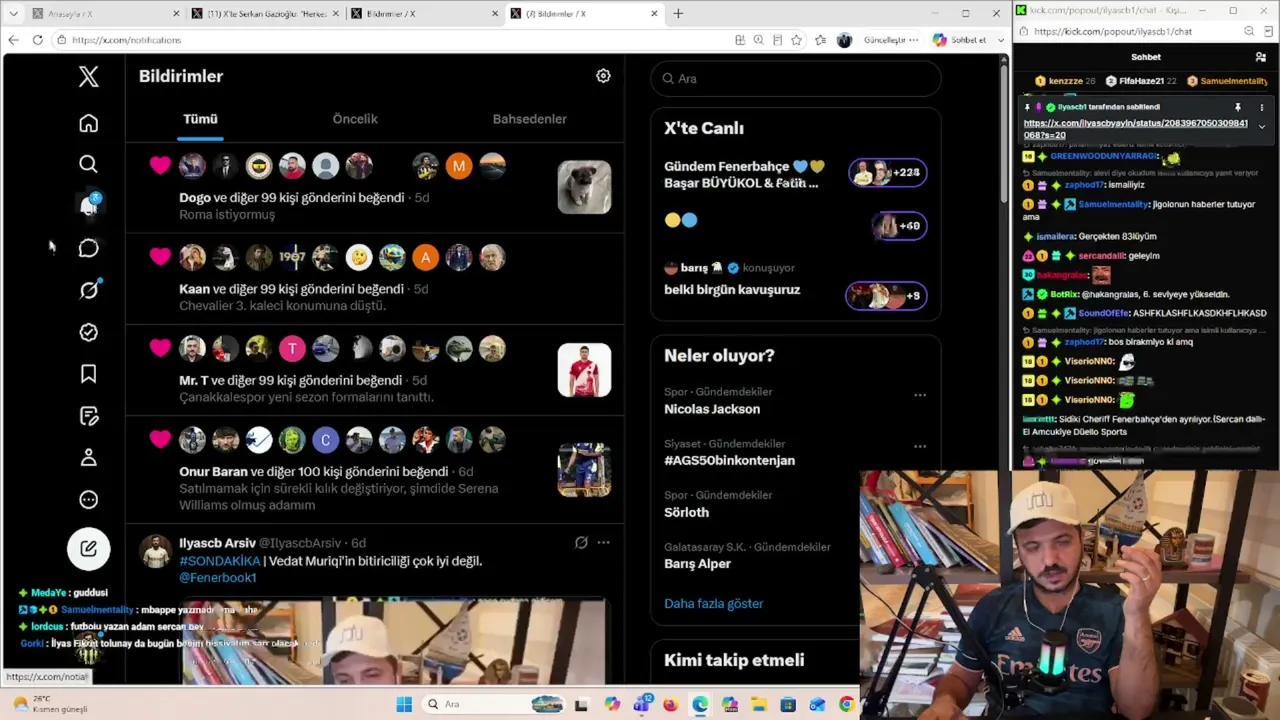Image resolution: width=1280 pixels, height=720 pixels.
Task: Open the pinned x.com status link in Kick chat
Action: (1135, 129)
